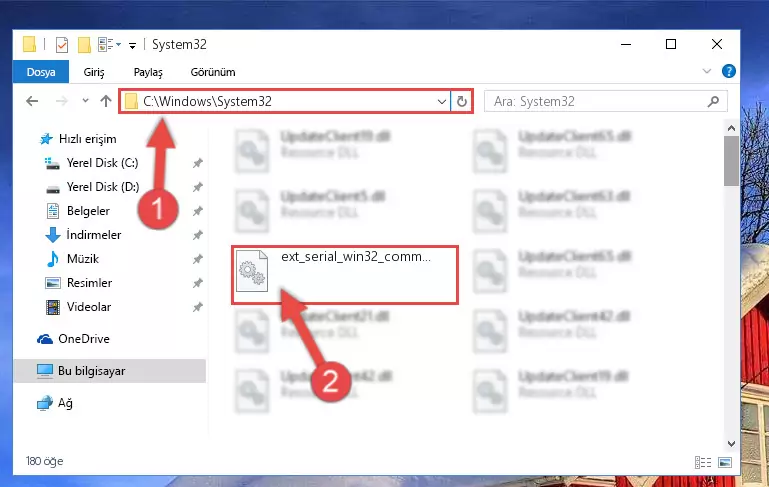This screenshot has width=769, height=487.
Task: Open the Customize Quick Access Toolbar arrow
Action: click(132, 46)
